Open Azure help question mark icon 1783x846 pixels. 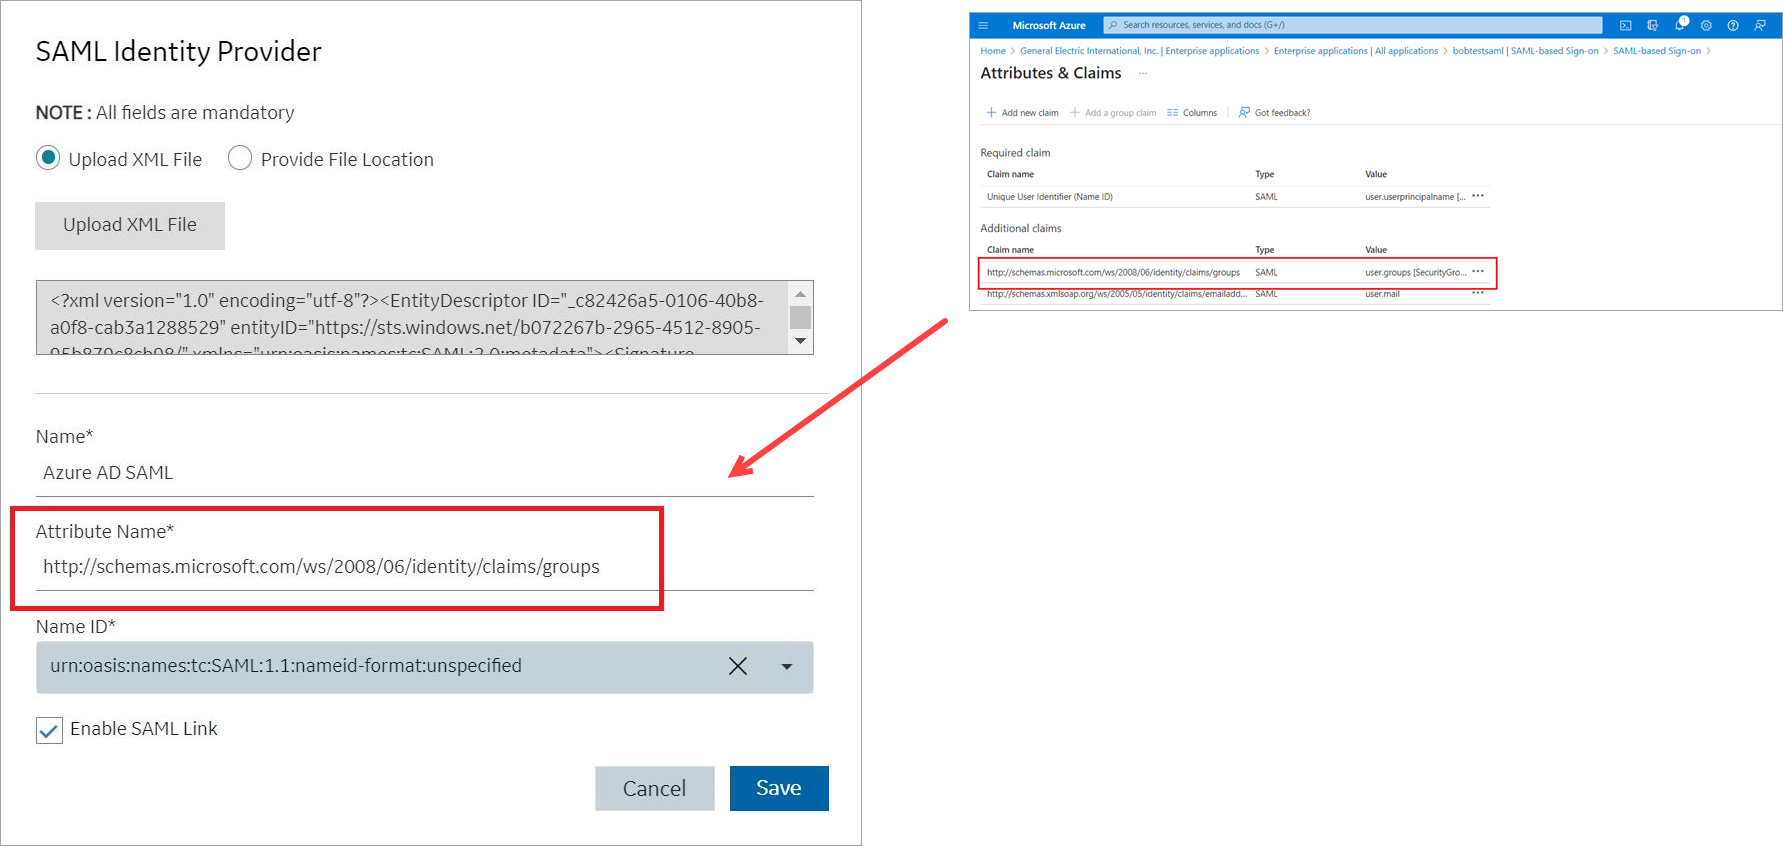[1733, 25]
